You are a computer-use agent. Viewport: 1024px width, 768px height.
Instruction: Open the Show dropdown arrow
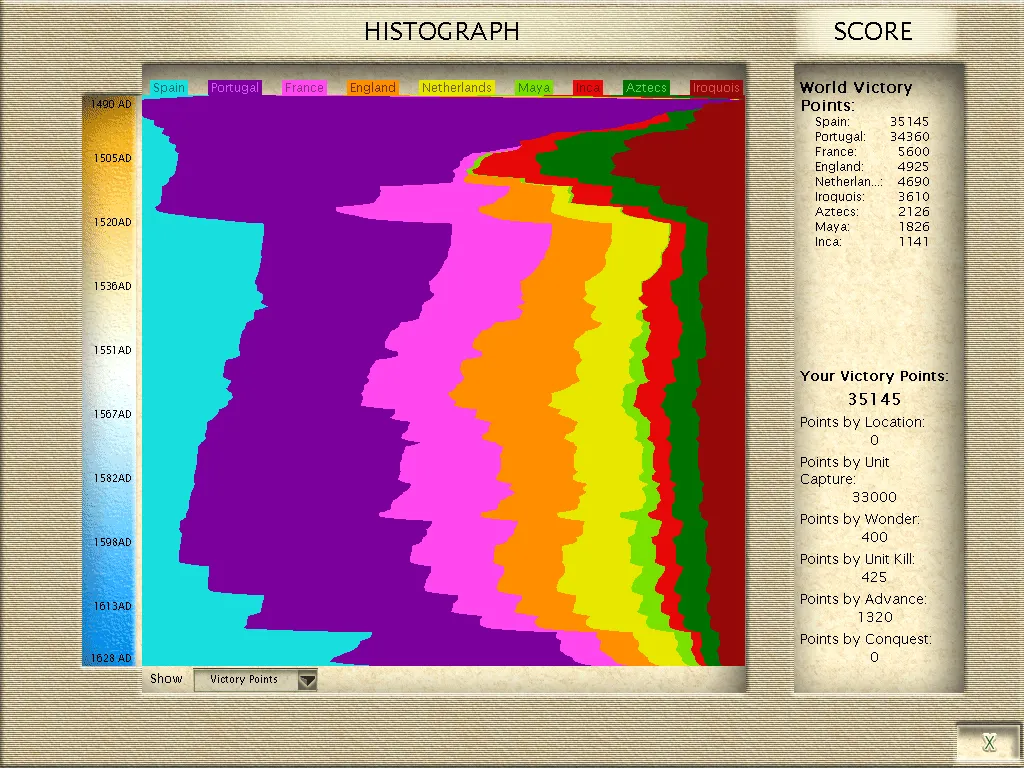pyautogui.click(x=307, y=680)
